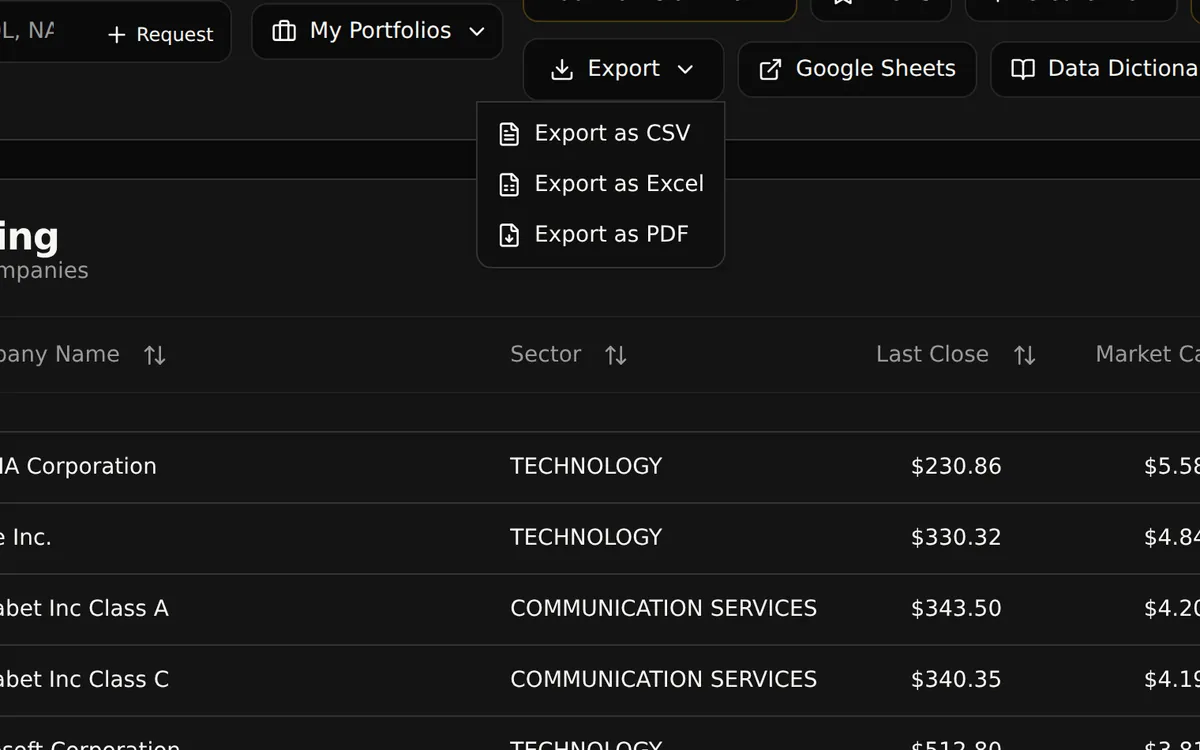Open the Data Dictionary button
The width and height of the screenshot is (1200, 750).
click(1095, 69)
